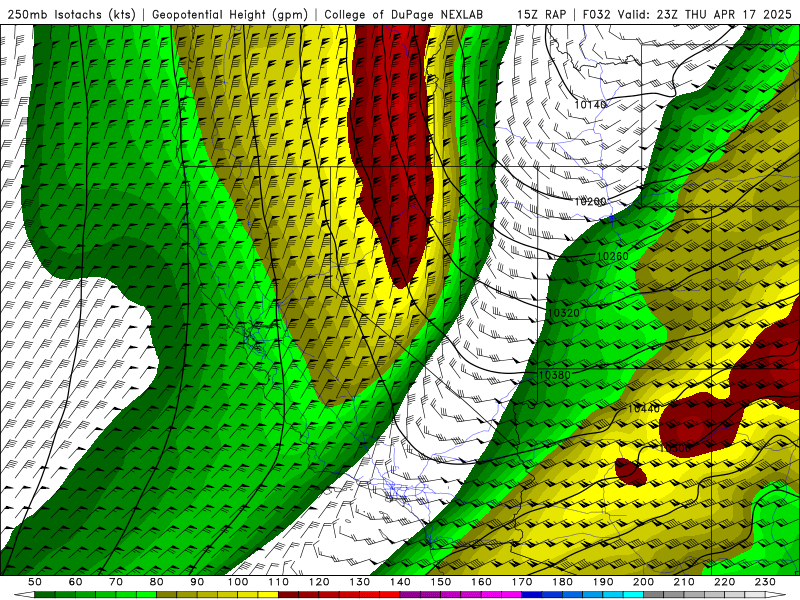Click the 180 value on the color scale
Screen dimensions: 800x600
click(x=562, y=582)
